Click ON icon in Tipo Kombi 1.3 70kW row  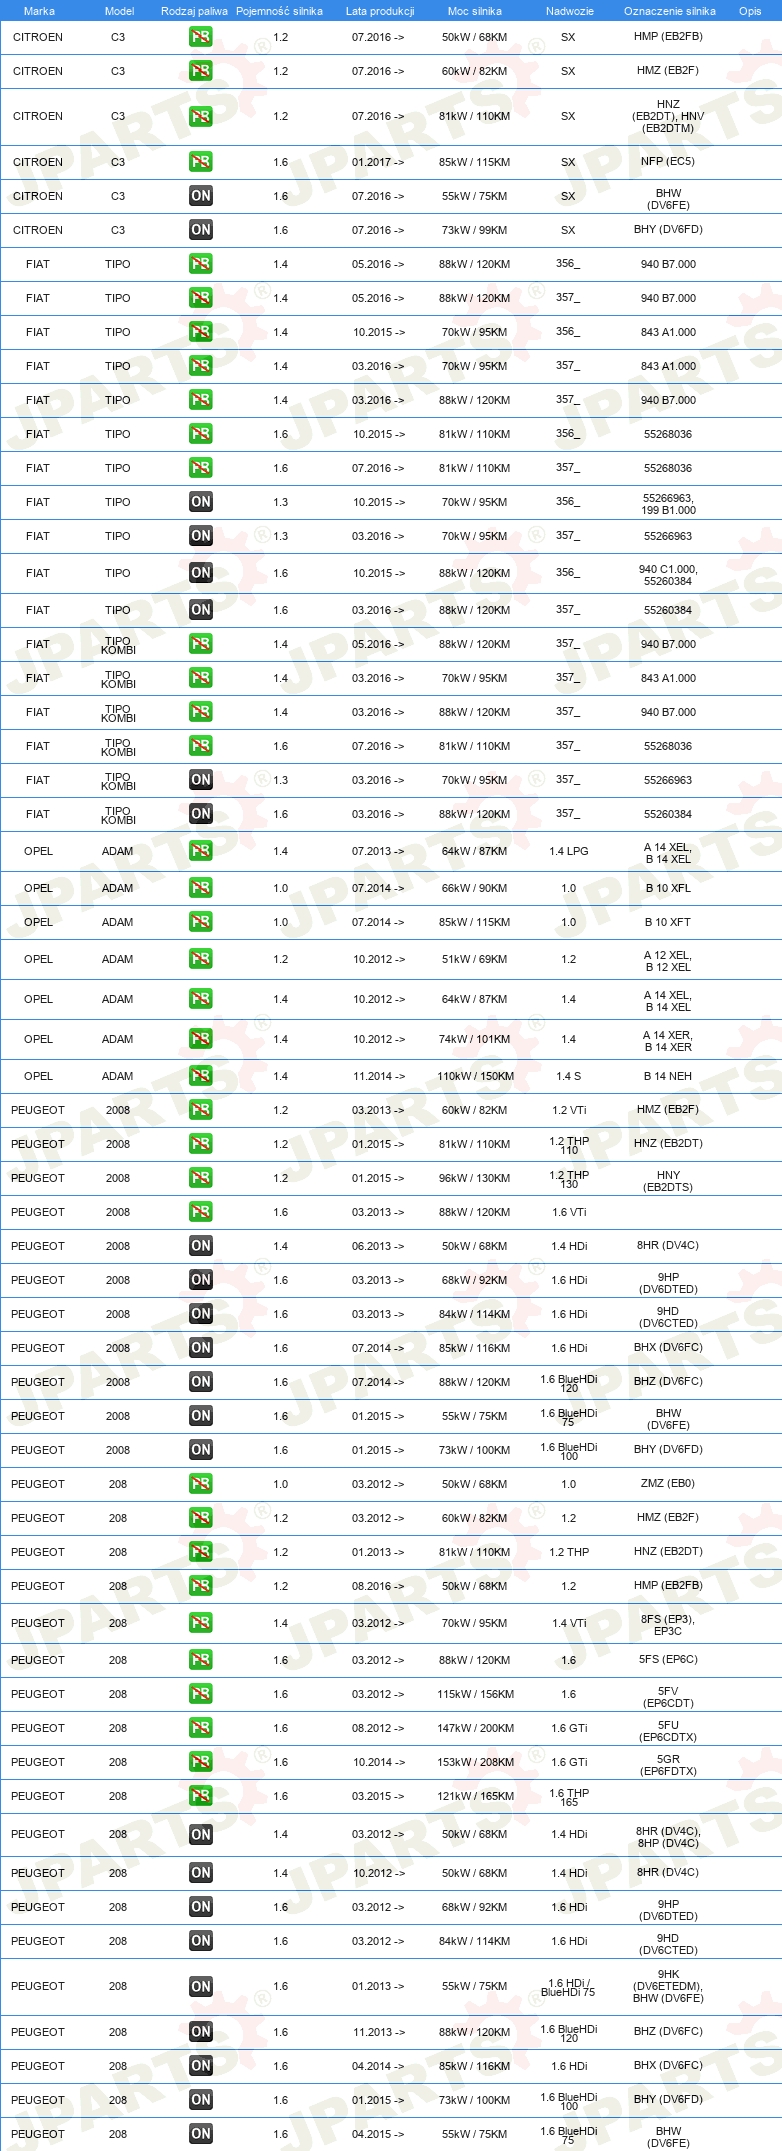201,780
